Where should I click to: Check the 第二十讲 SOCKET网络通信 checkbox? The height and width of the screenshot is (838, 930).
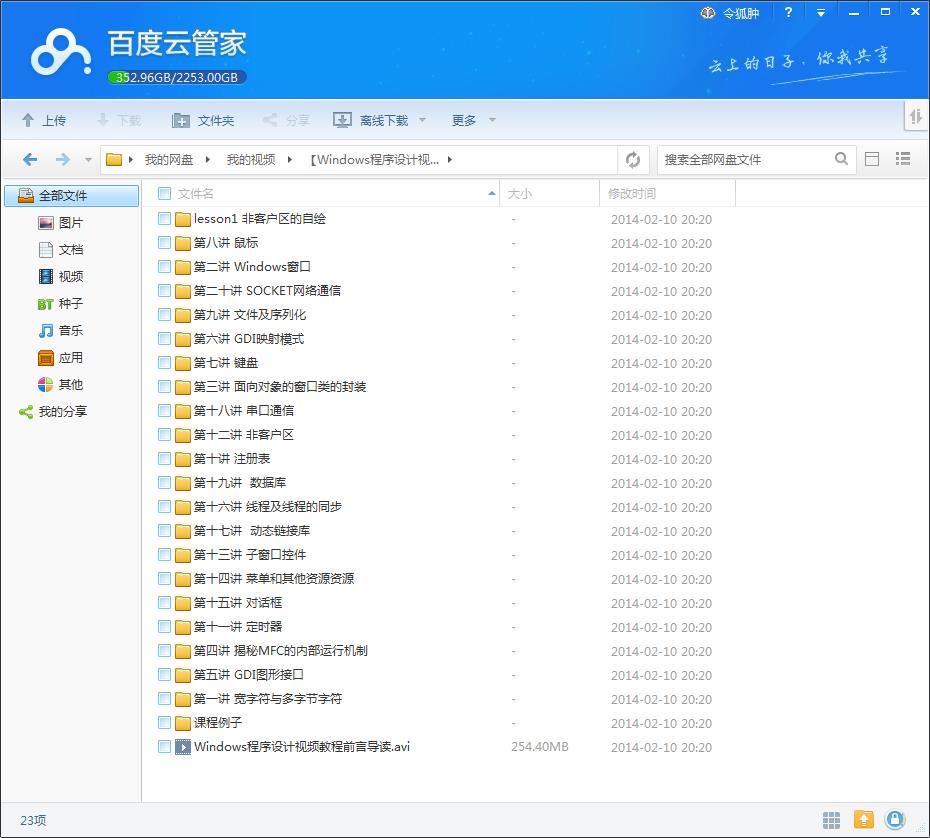164,291
